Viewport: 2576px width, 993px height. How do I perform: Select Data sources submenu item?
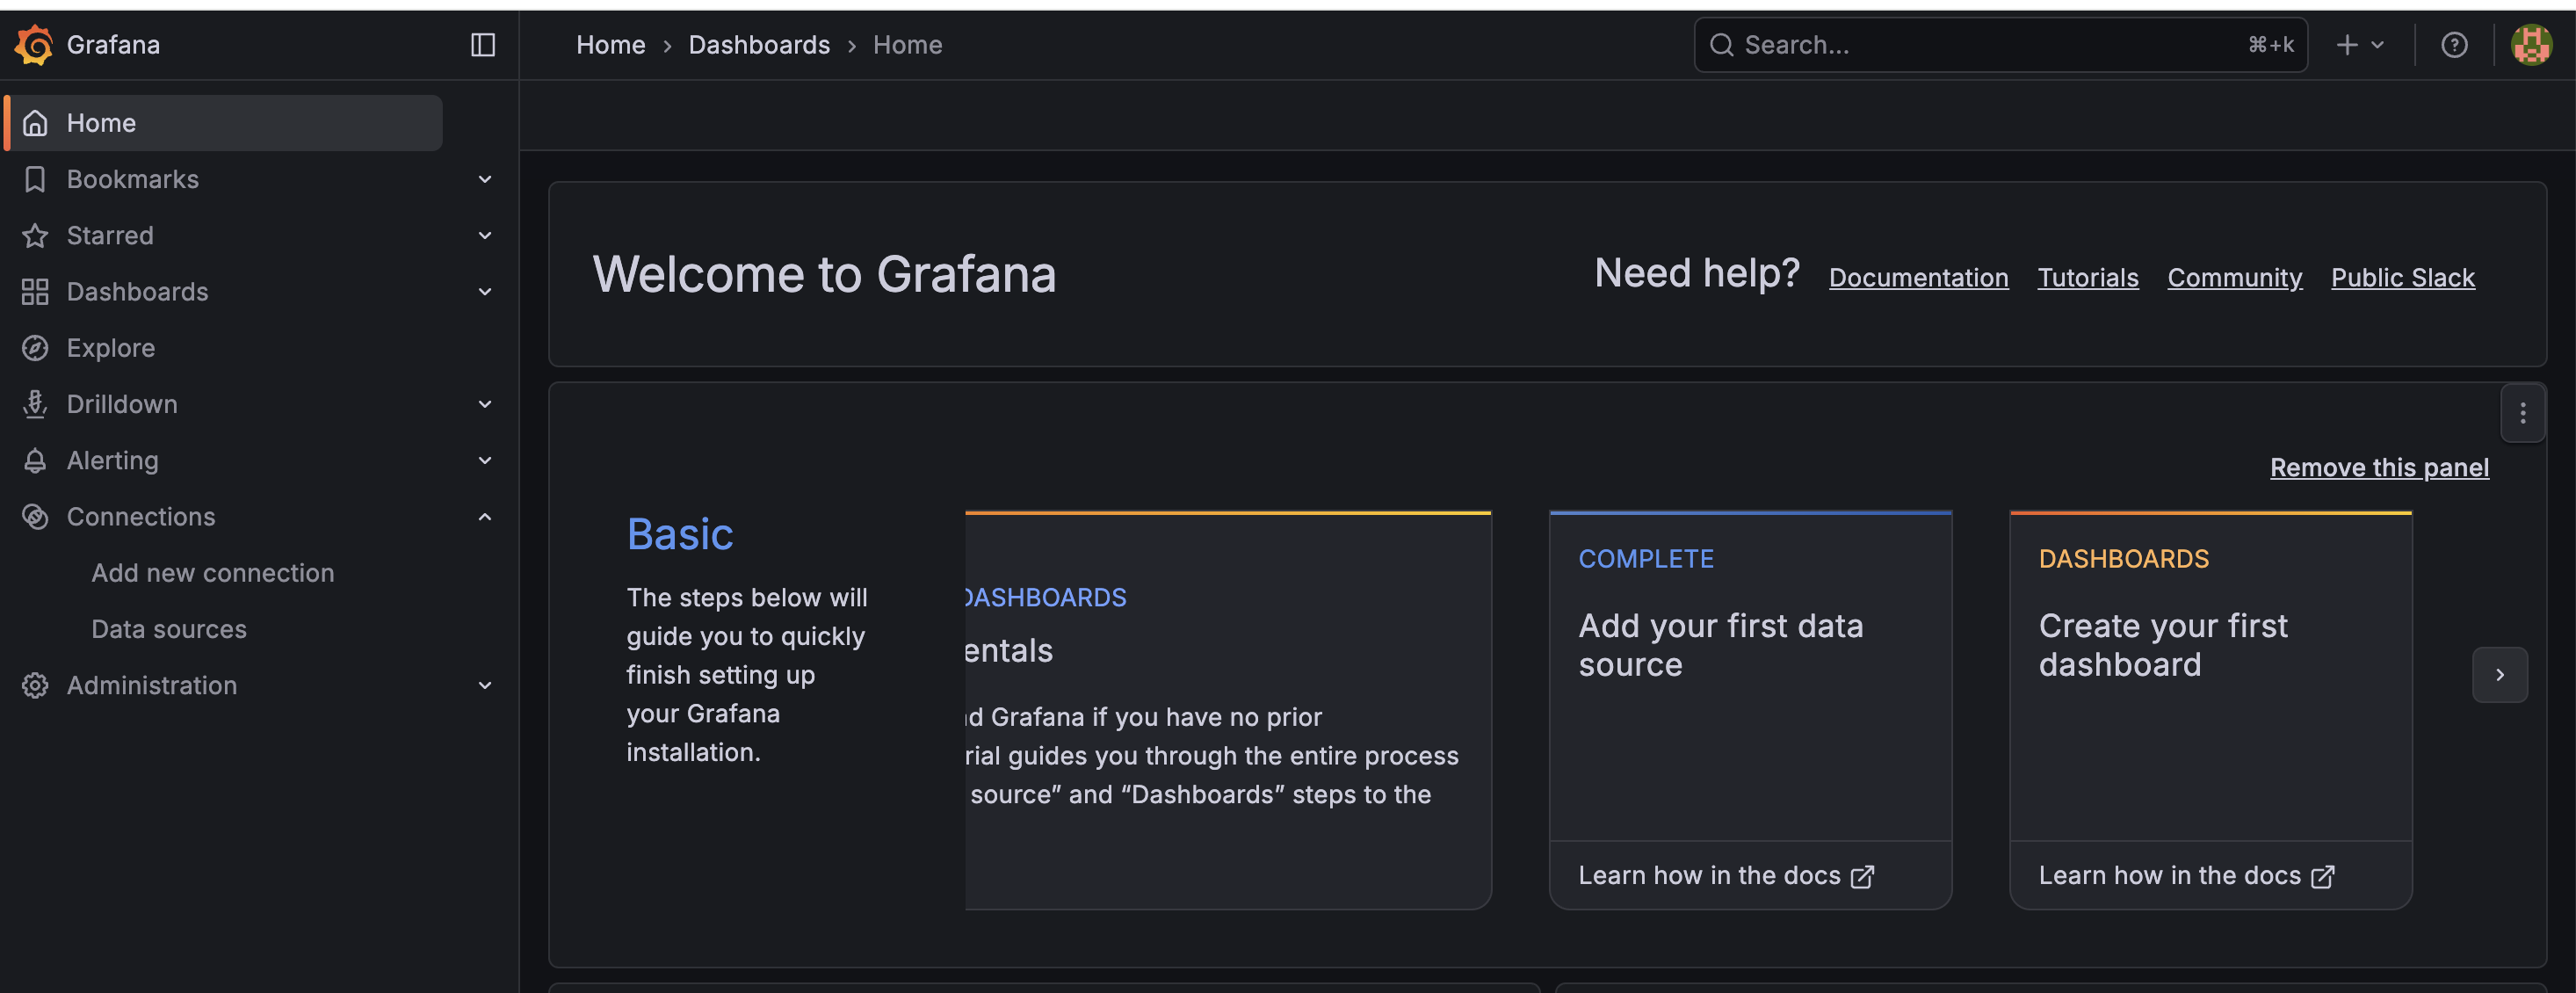click(x=169, y=629)
